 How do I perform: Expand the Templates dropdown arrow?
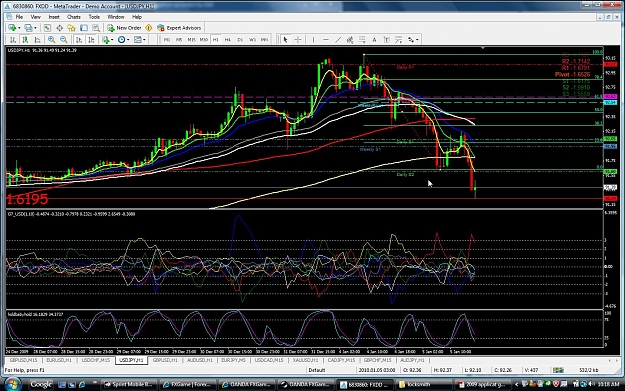point(144,39)
